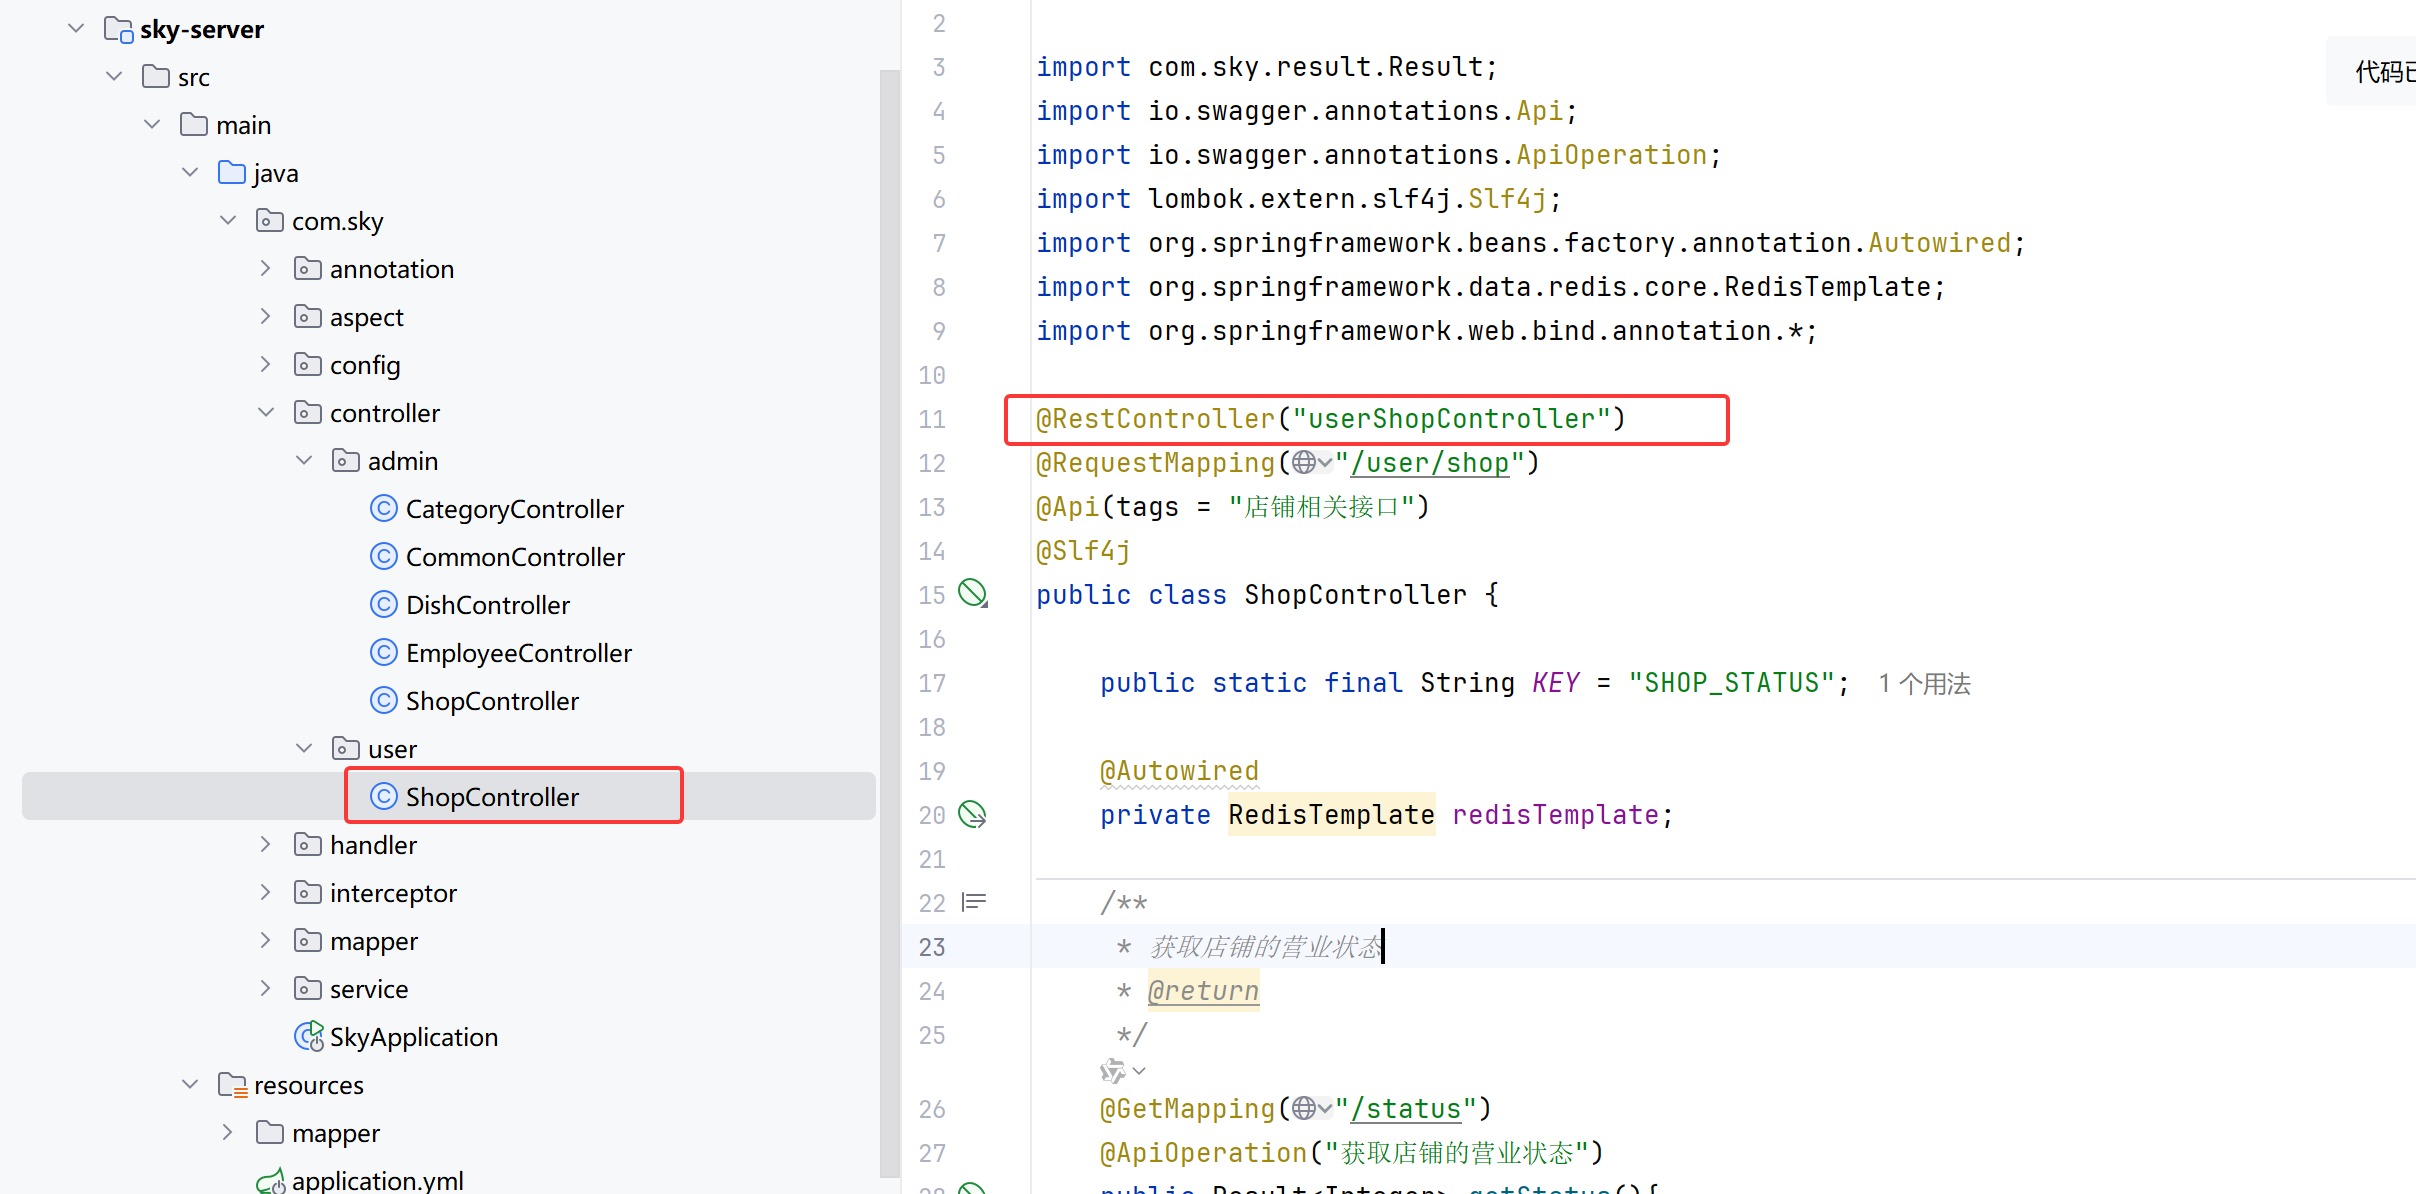Screen dimensions: 2416x1194
Task: Expand the mapper folder under resources
Action: click(x=228, y=1133)
